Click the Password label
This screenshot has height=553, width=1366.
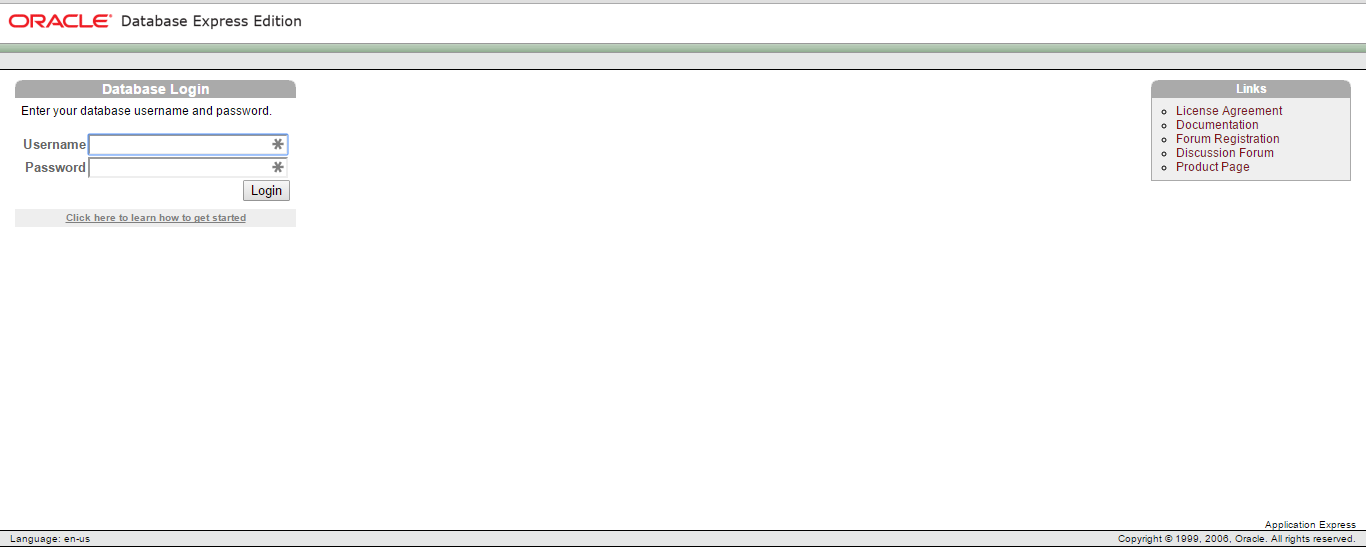point(55,168)
